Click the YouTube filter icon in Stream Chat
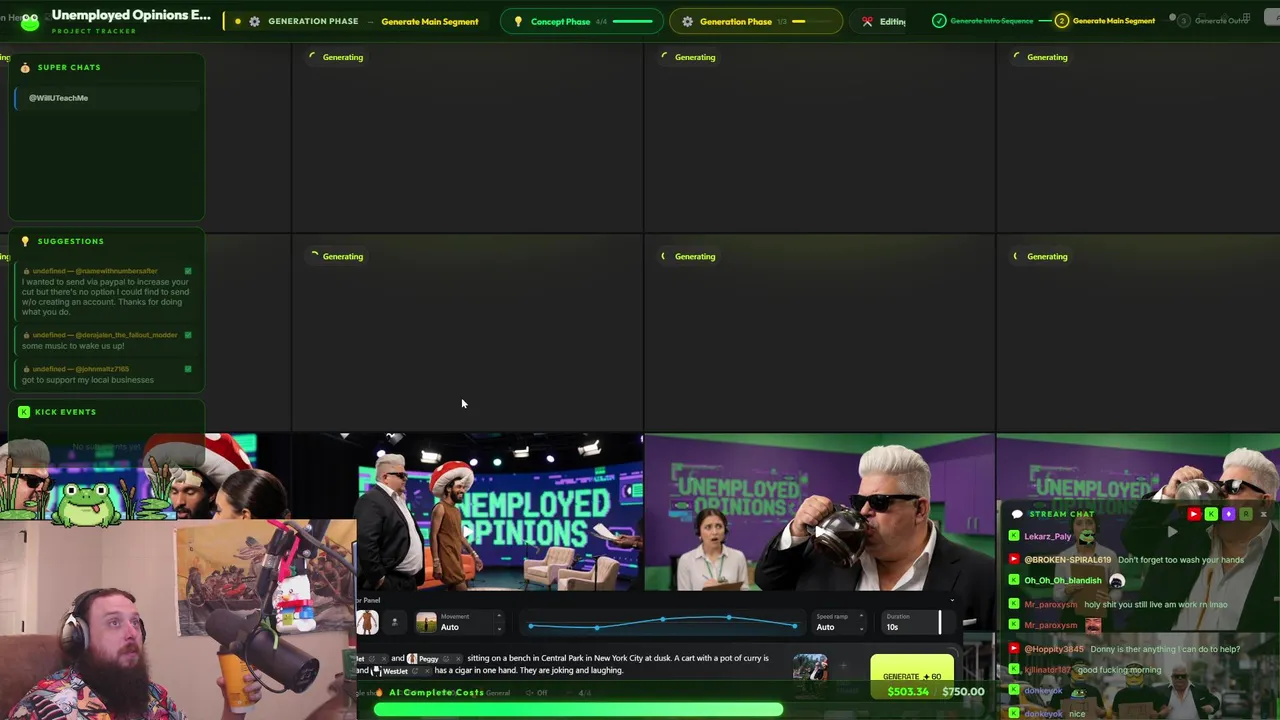The height and width of the screenshot is (720, 1280). point(1193,514)
